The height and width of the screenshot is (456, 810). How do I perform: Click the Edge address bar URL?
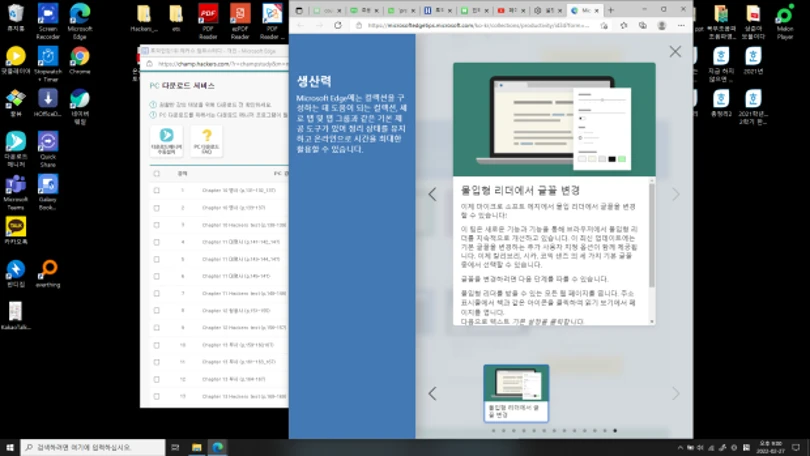pos(478,25)
